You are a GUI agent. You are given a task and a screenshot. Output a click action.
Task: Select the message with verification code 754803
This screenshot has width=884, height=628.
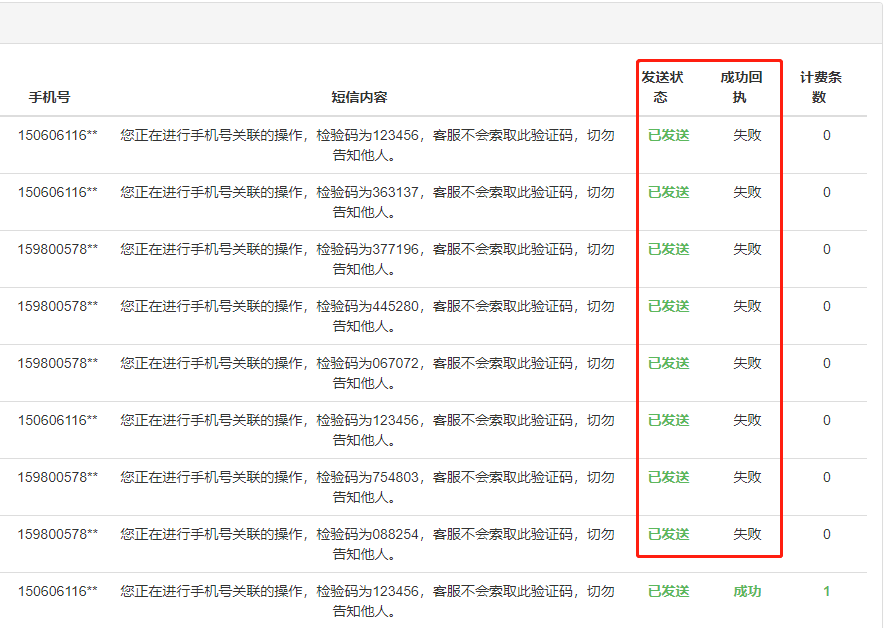[367, 487]
